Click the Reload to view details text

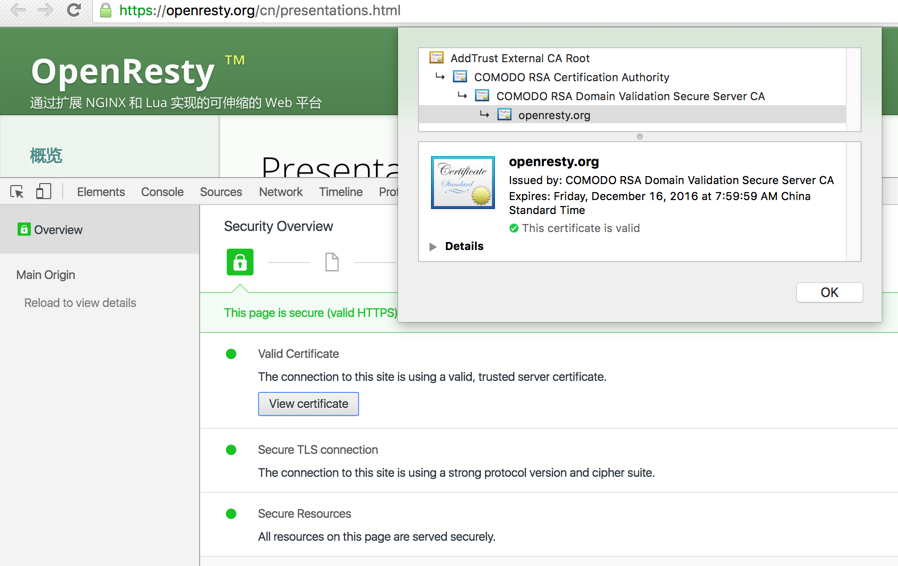click(80, 302)
